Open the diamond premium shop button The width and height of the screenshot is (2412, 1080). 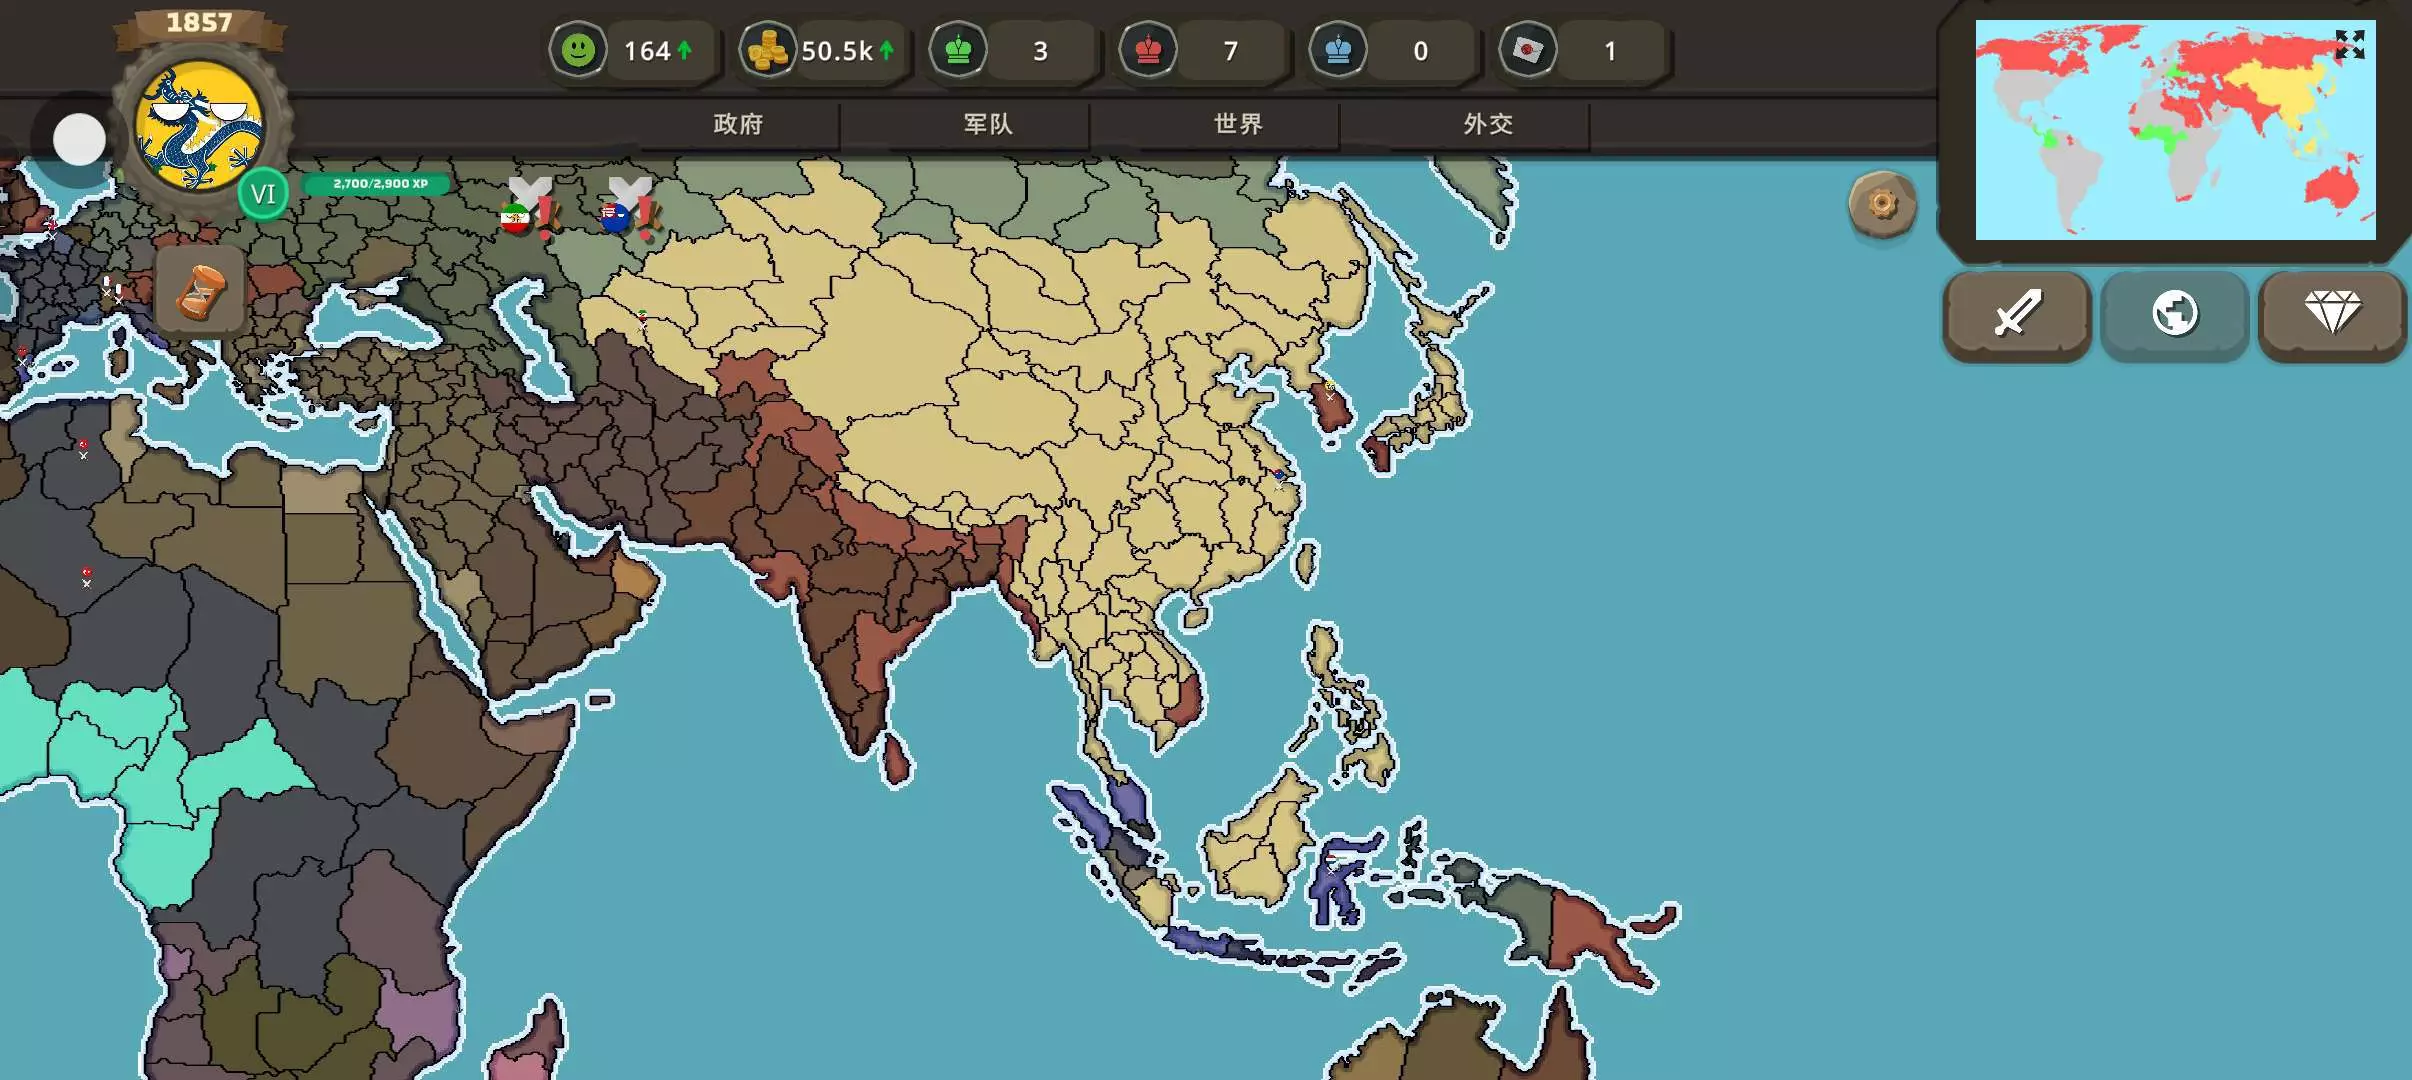click(2332, 314)
